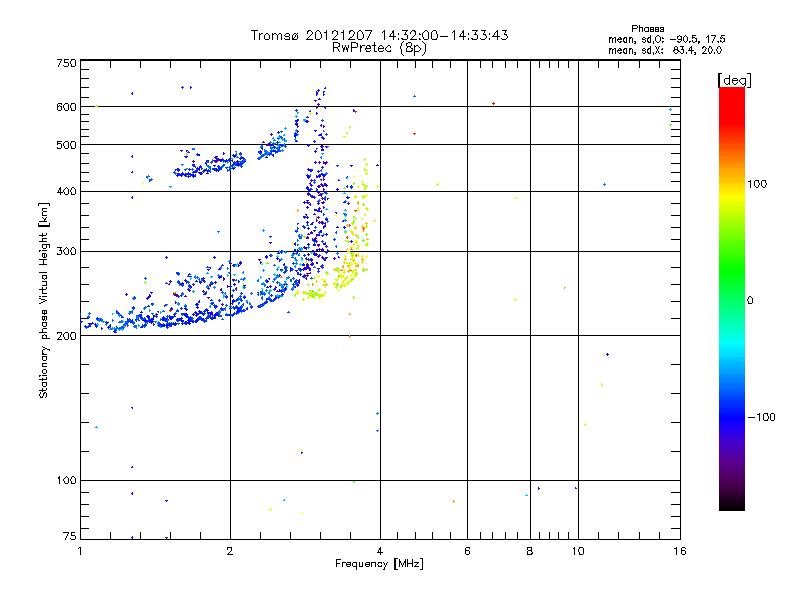The image size is (800, 600).
Task: Click the 'mean, sd,X: 83.4, 20.0' statistic
Action: (665, 50)
